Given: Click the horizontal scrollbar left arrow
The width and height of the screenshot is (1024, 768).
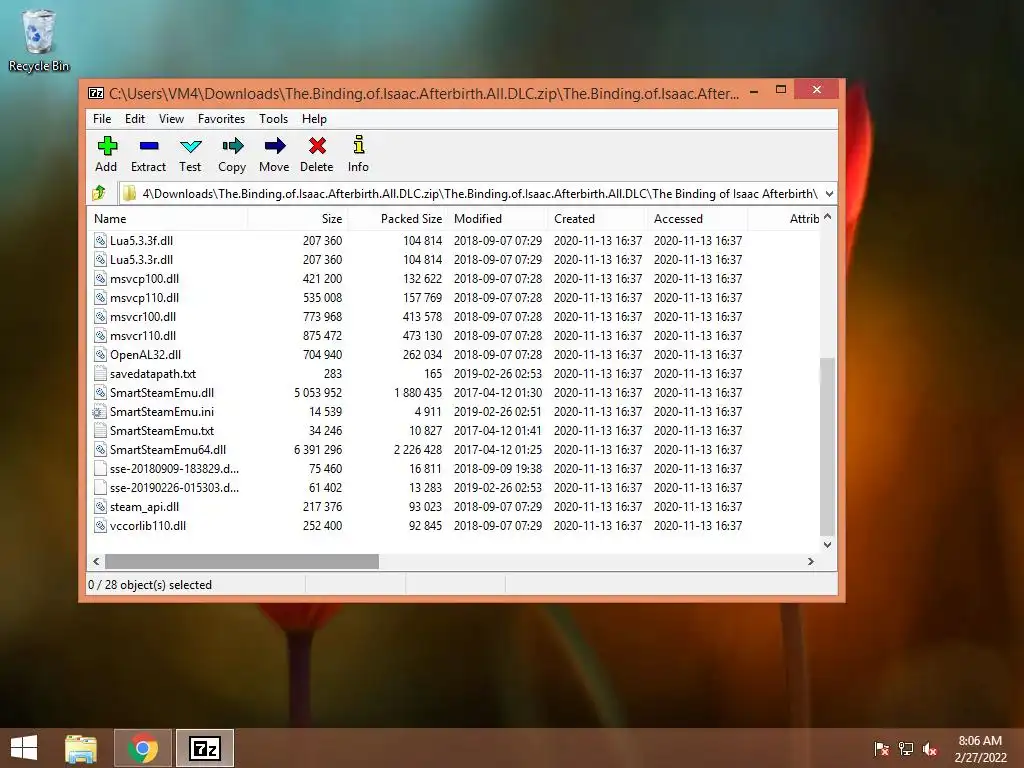Looking at the screenshot, I should coord(96,561).
